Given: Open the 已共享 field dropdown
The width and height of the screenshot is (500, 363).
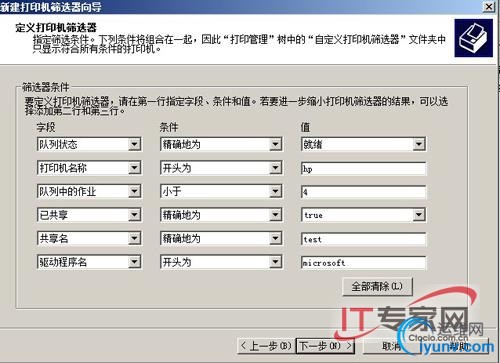Looking at the screenshot, I should (134, 215).
